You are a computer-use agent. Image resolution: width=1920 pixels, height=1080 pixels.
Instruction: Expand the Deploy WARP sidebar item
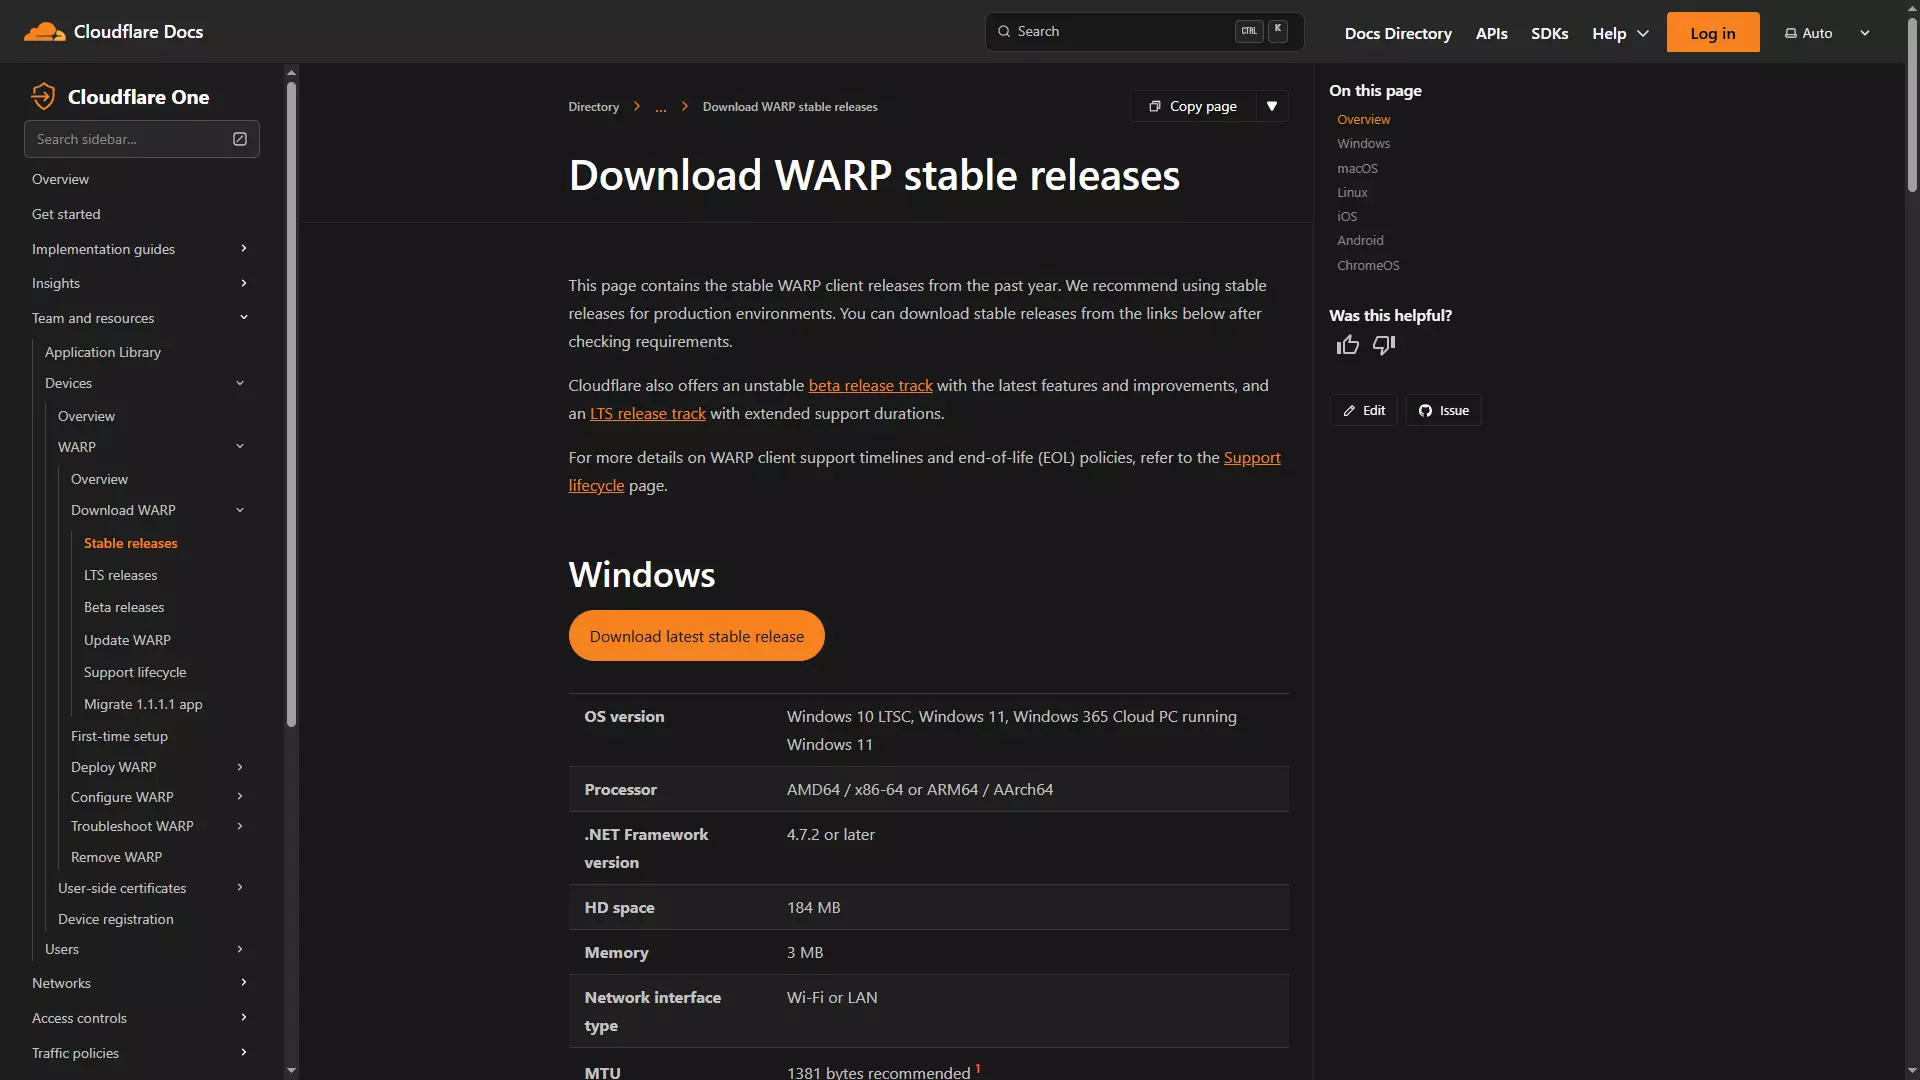coord(240,767)
